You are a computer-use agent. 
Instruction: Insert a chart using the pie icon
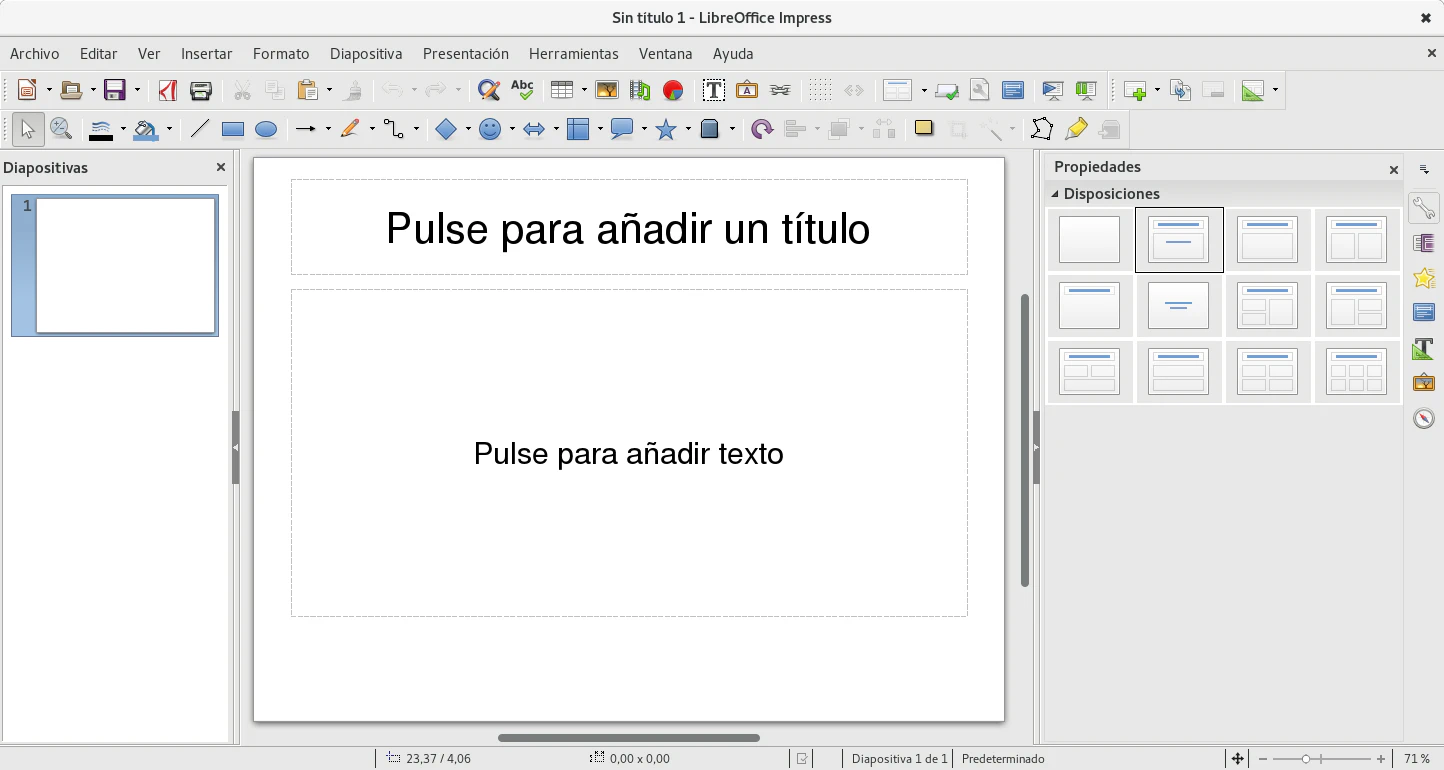pyautogui.click(x=673, y=91)
